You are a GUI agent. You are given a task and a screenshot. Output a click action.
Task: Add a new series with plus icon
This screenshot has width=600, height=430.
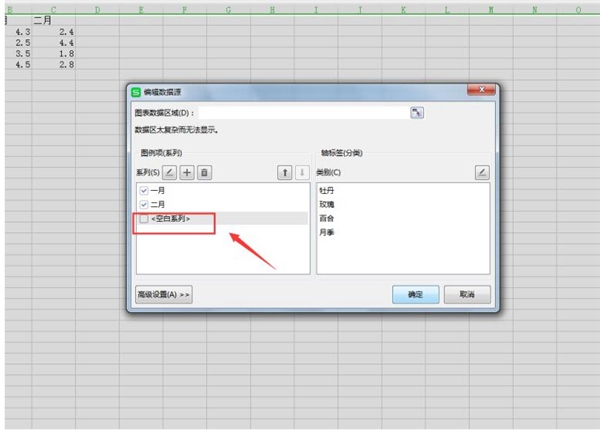pos(187,173)
